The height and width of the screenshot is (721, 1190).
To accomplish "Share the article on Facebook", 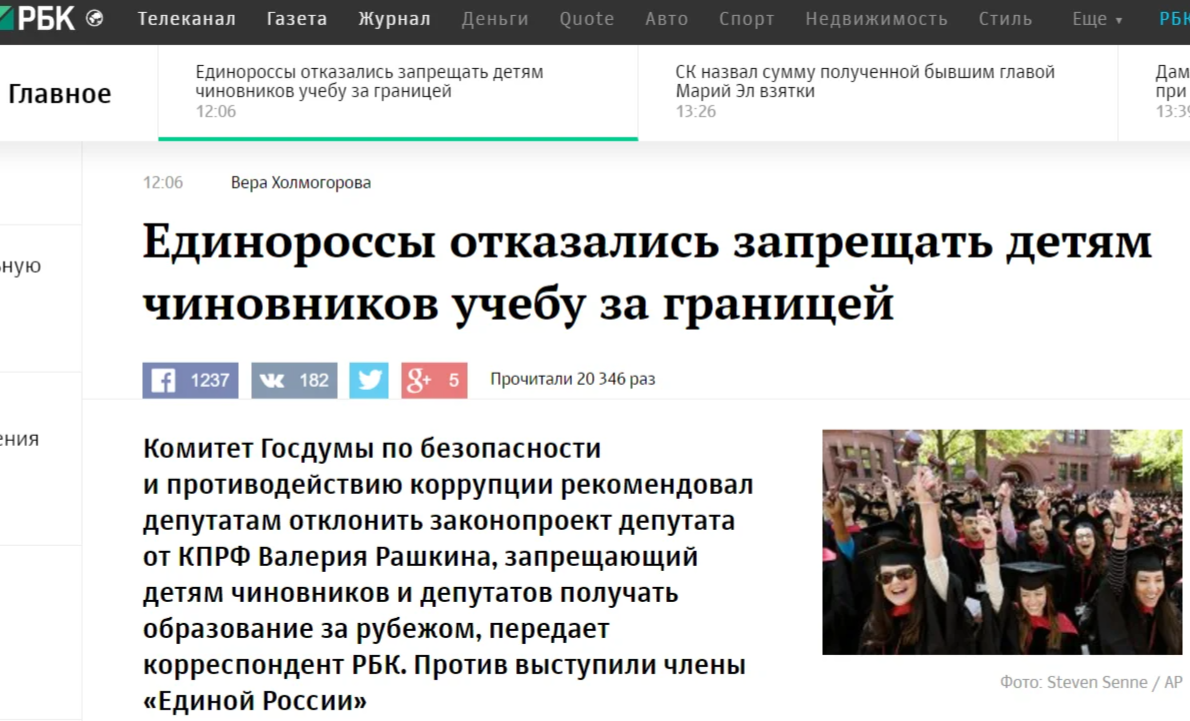I will click(x=190, y=380).
